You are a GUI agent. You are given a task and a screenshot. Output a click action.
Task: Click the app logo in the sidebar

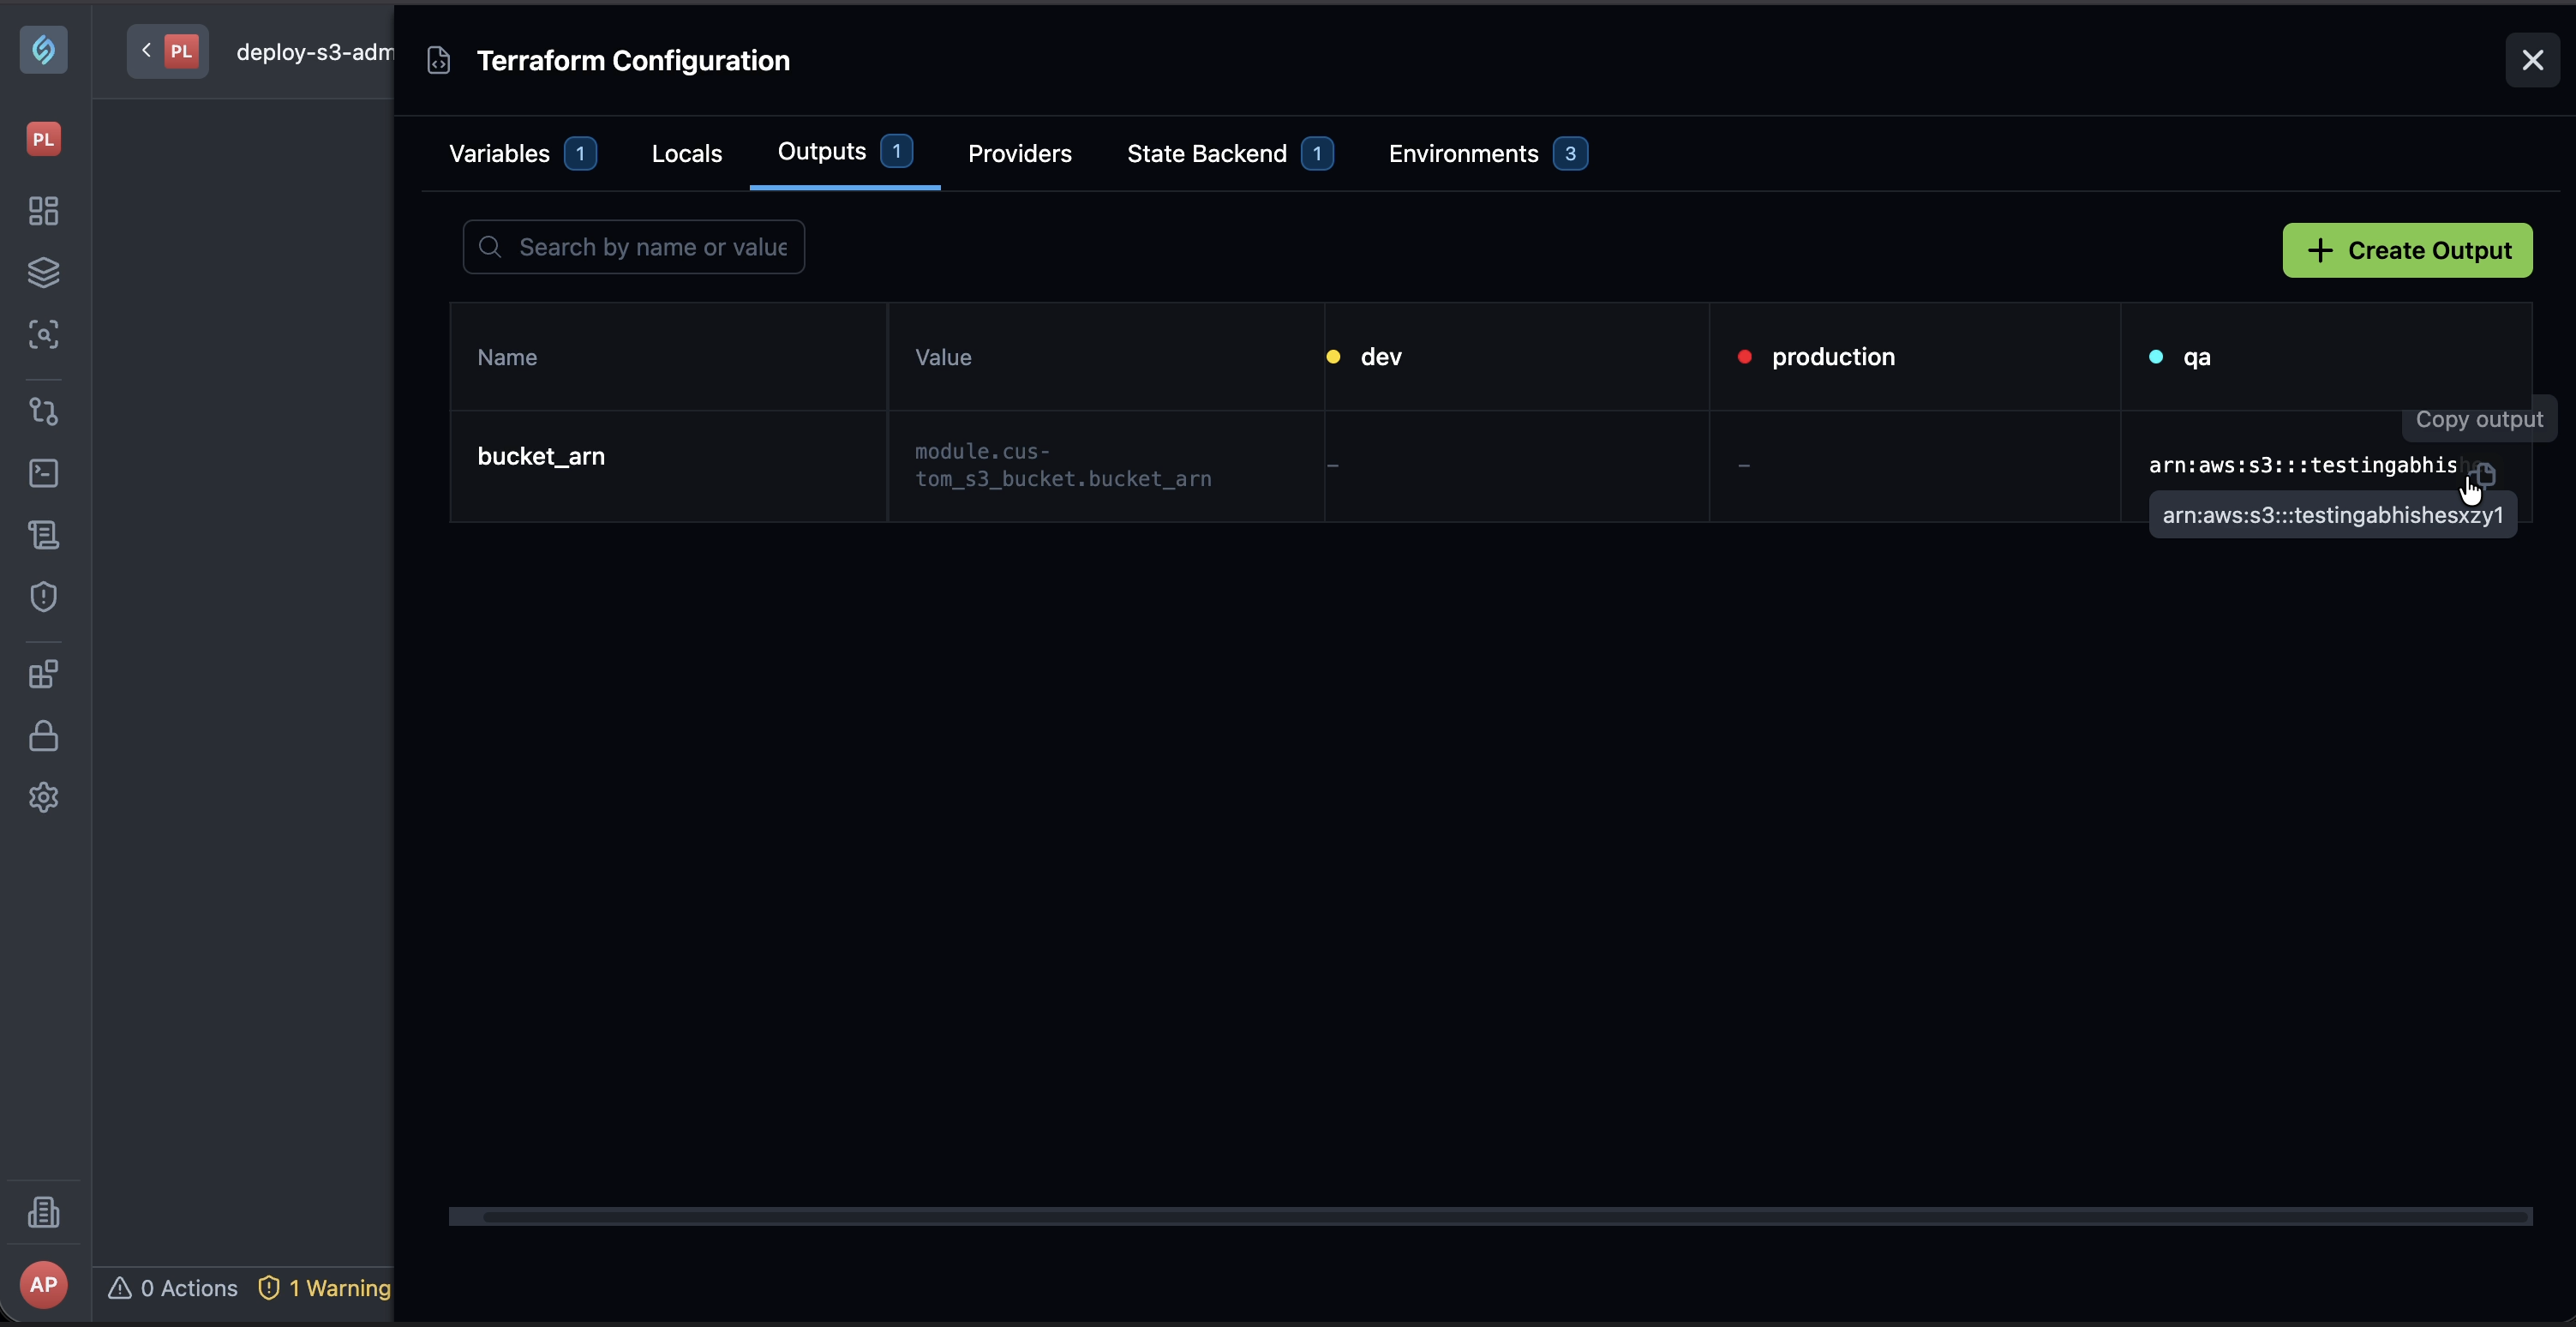[43, 49]
